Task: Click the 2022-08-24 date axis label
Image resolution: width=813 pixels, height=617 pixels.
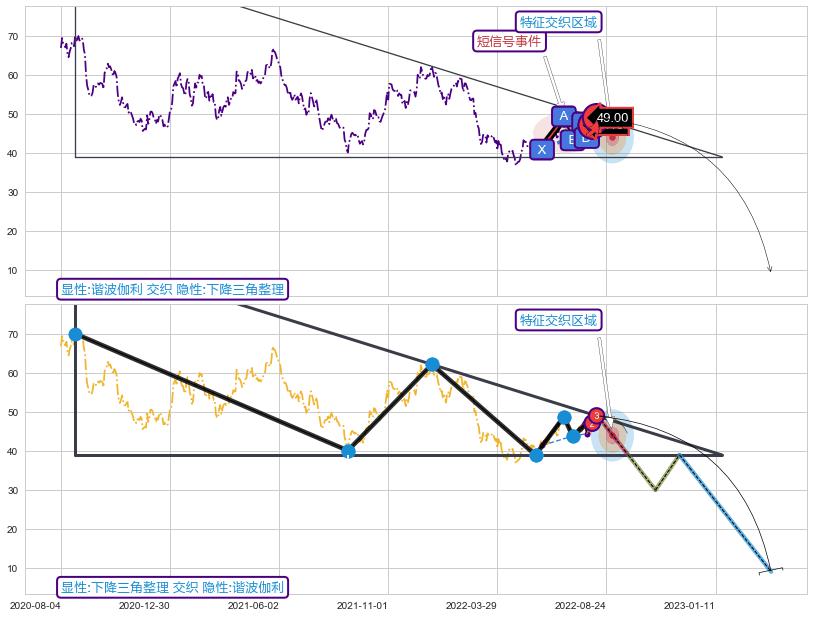Action: click(579, 605)
